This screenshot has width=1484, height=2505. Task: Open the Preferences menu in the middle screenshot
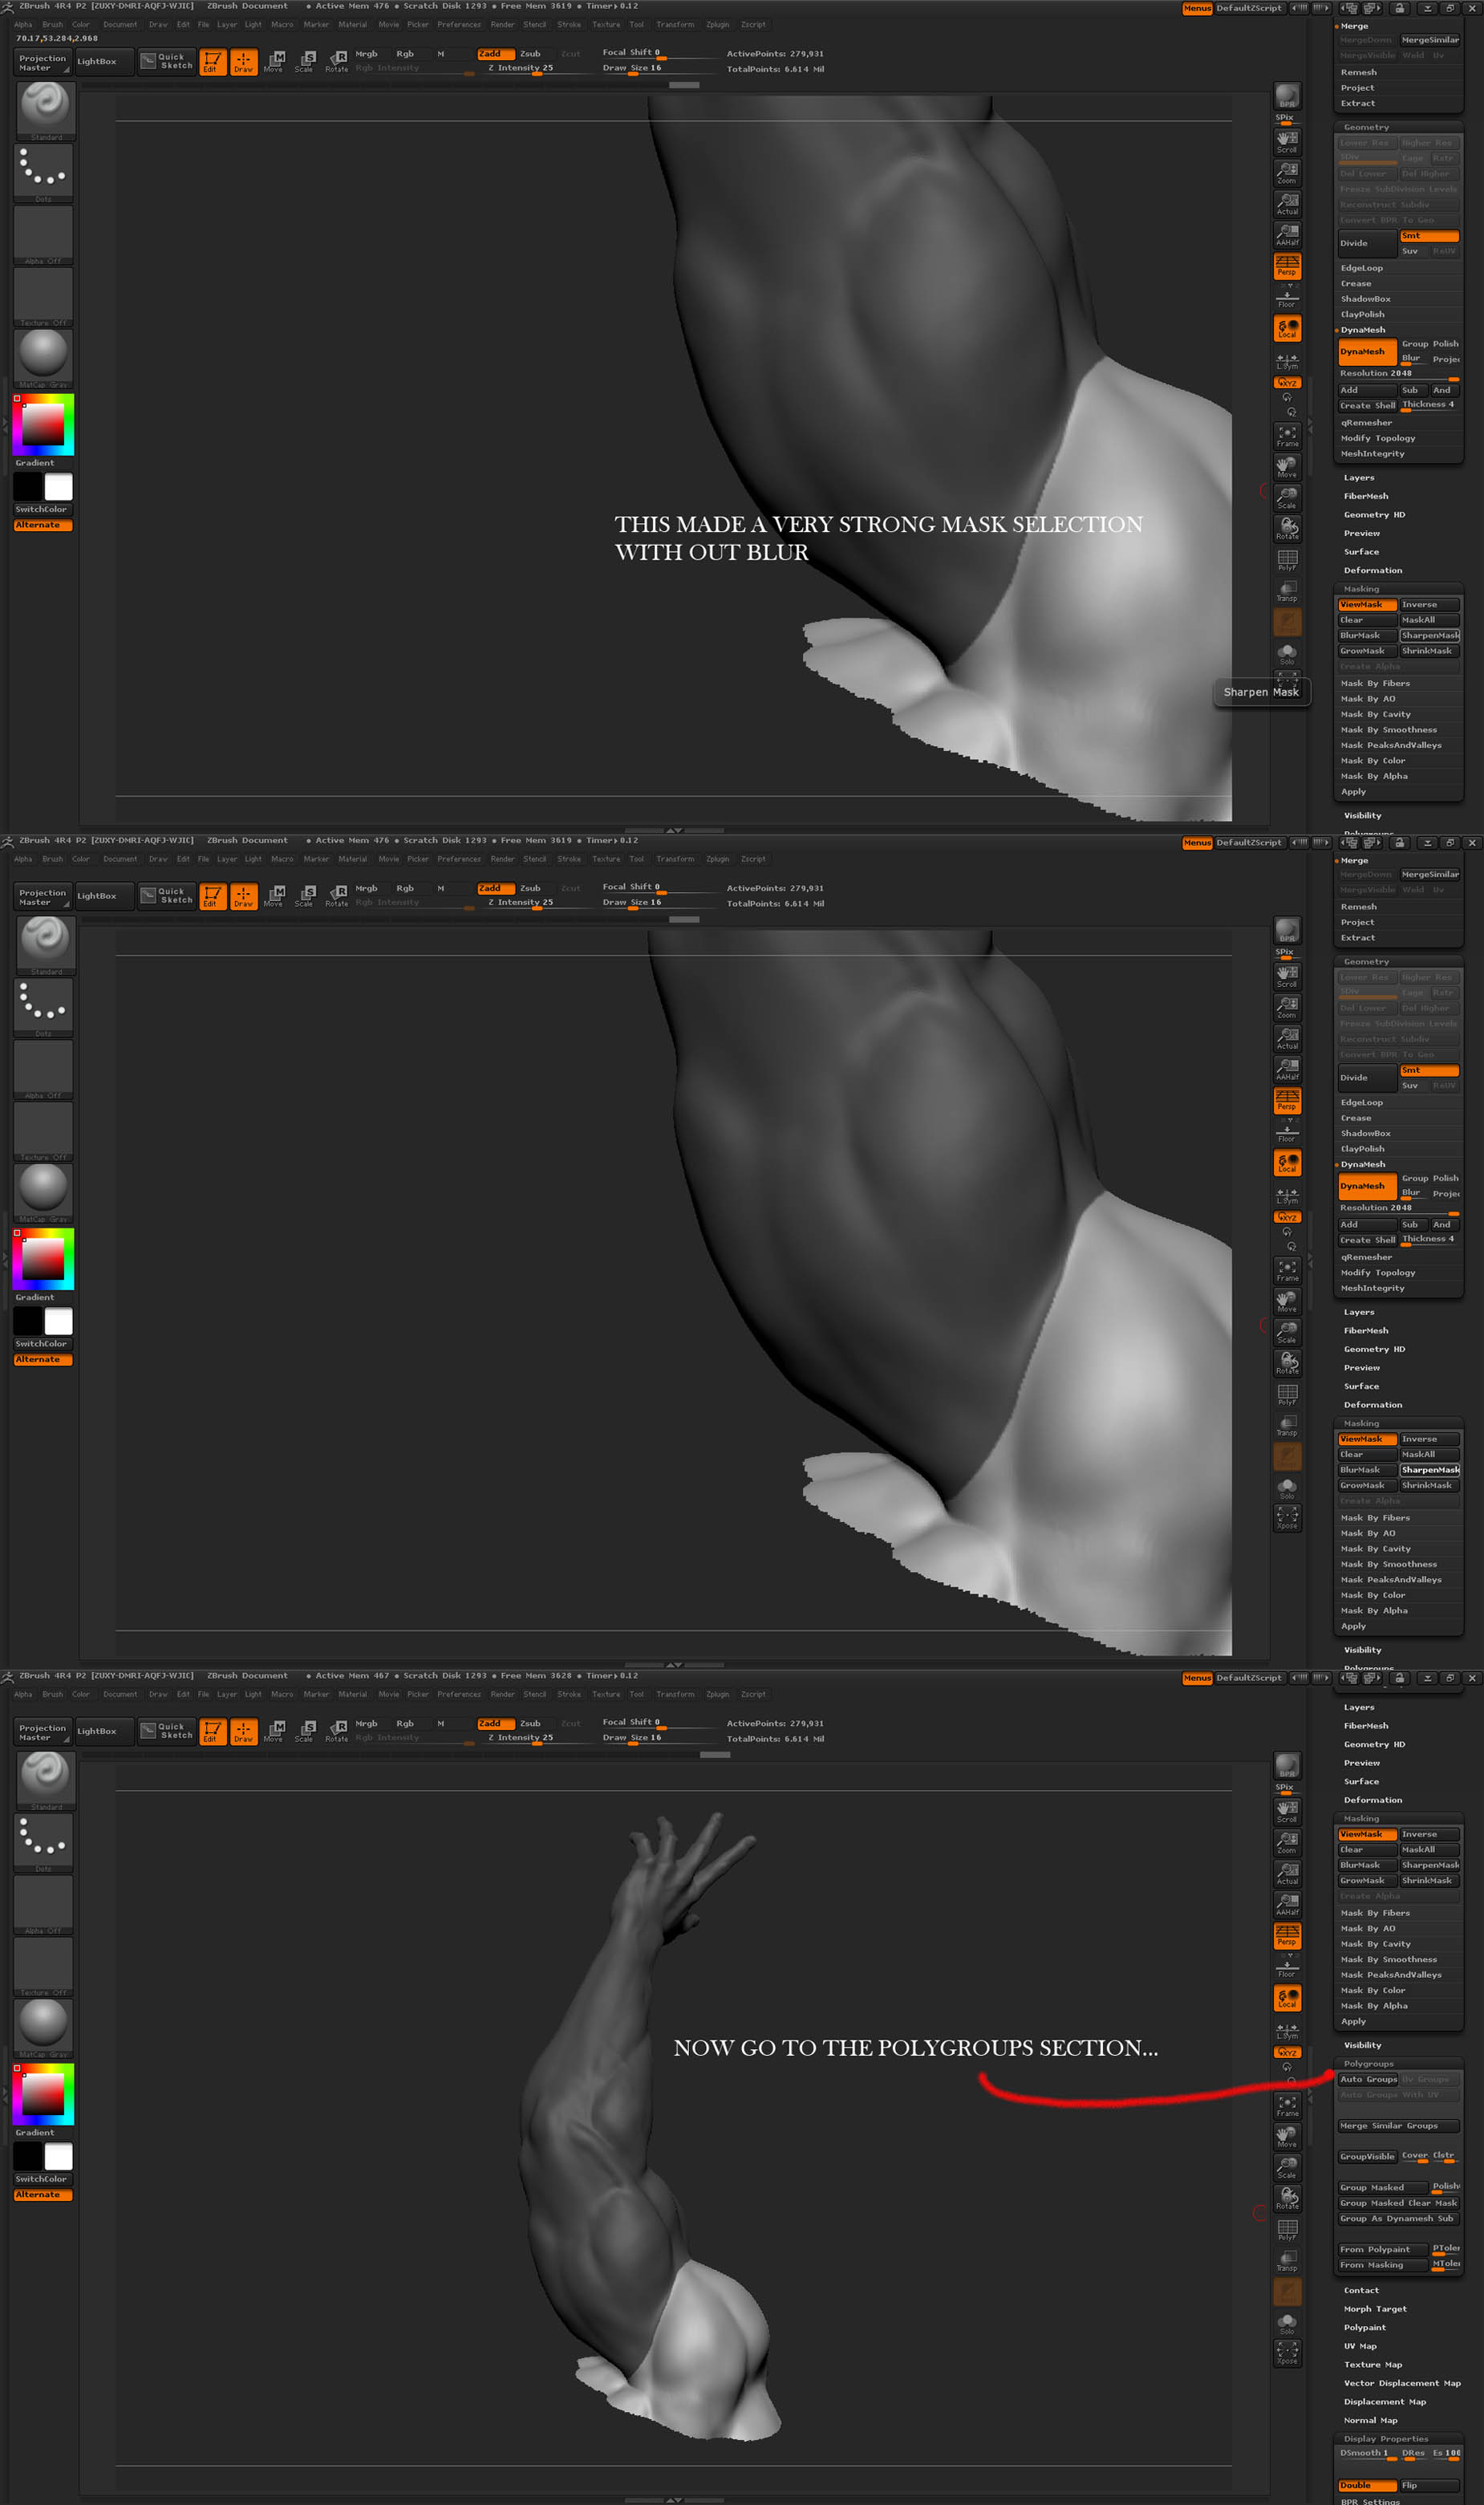click(x=459, y=859)
